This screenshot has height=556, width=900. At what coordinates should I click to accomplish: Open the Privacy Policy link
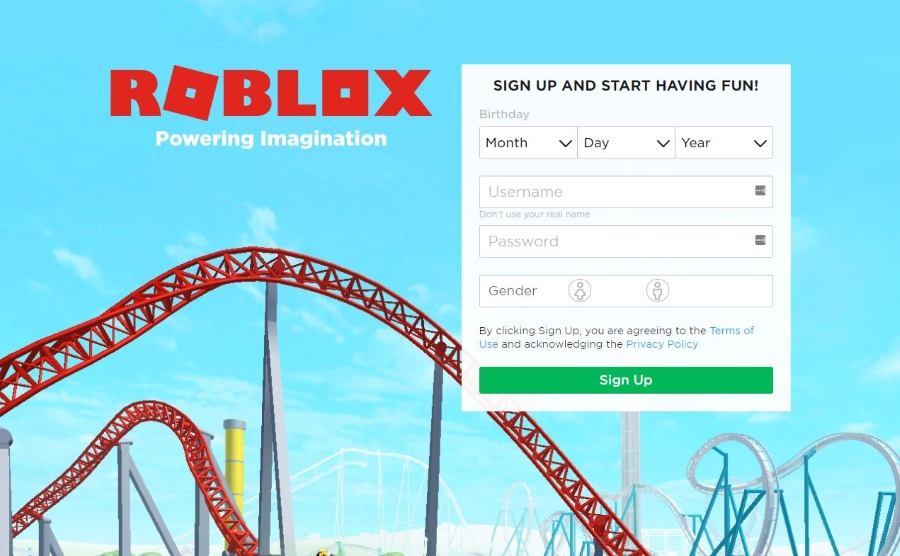[x=662, y=344]
